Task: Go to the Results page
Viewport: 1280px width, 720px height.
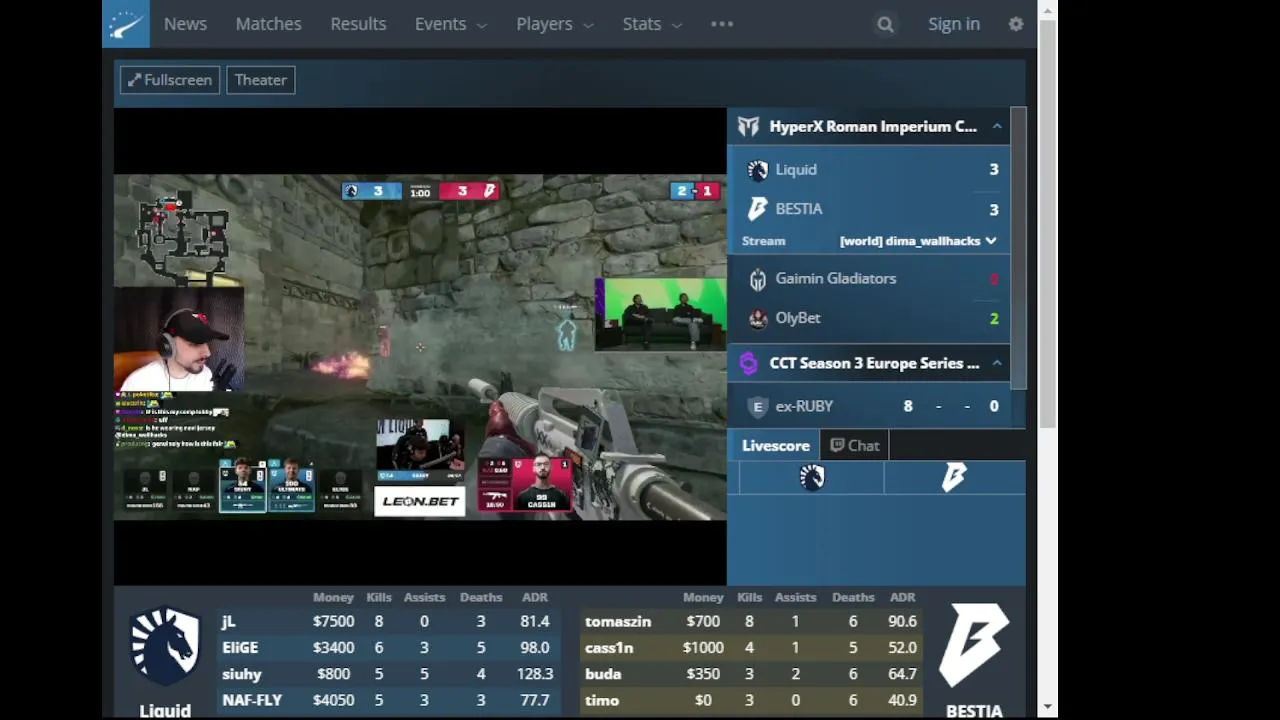Action: tap(358, 24)
